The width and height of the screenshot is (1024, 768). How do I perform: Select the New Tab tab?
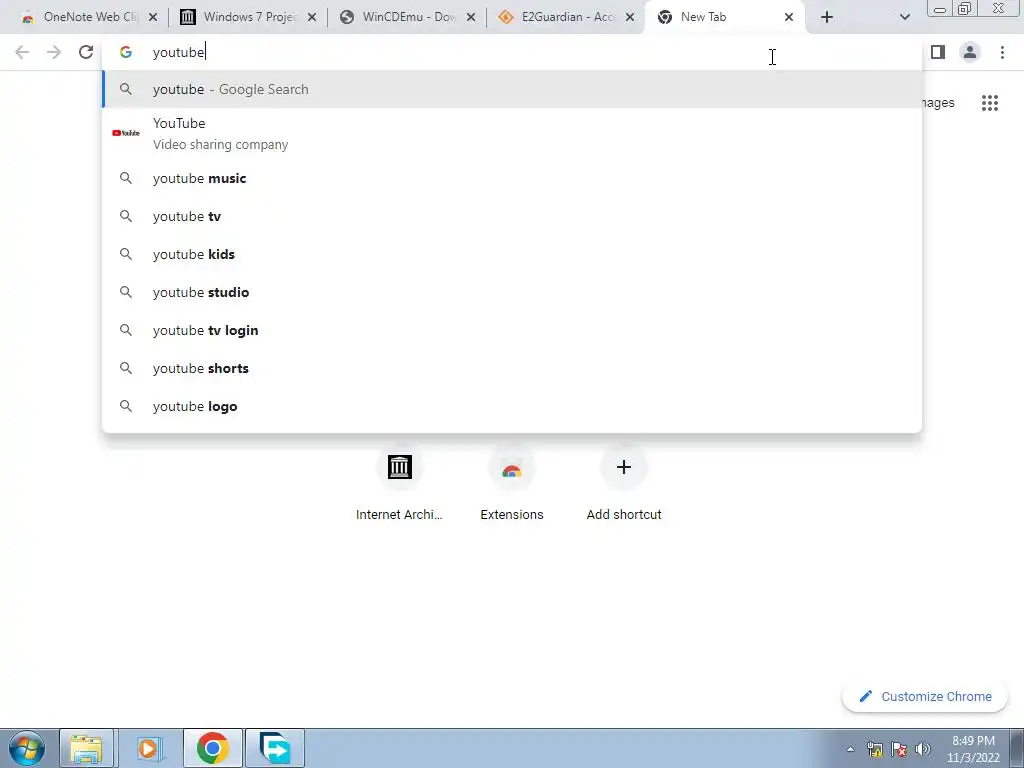[725, 17]
